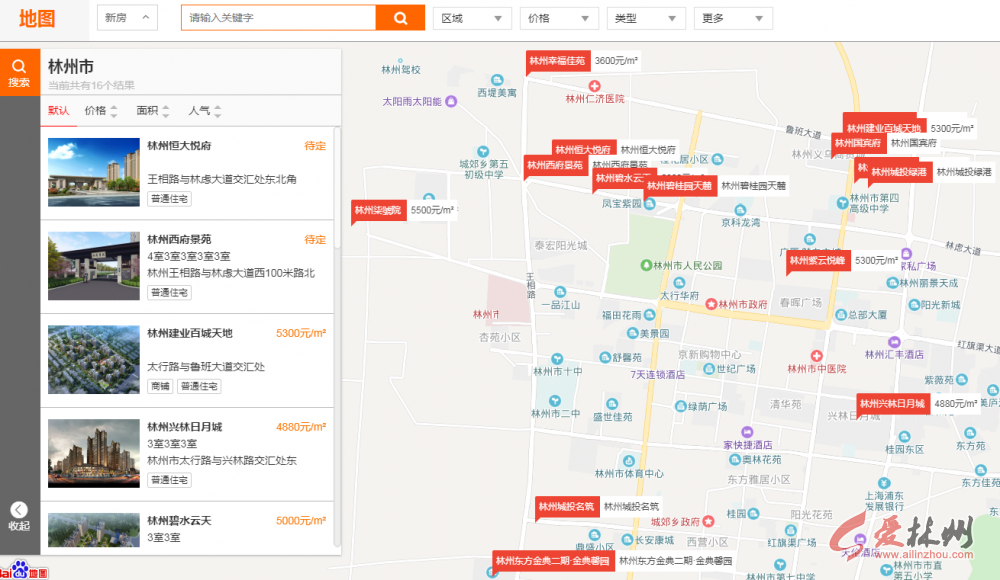Click the 美景园 map icon
1000x580 pixels.
click(633, 333)
